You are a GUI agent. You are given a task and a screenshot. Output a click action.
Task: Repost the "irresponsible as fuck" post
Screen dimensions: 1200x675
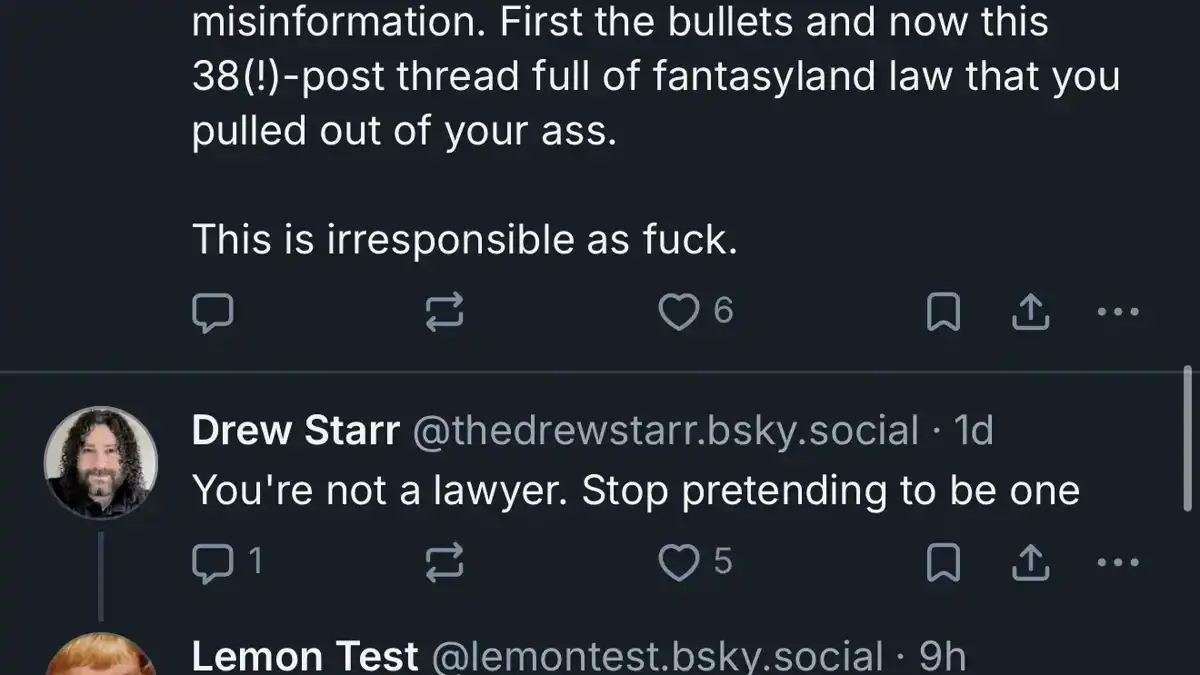click(x=444, y=312)
